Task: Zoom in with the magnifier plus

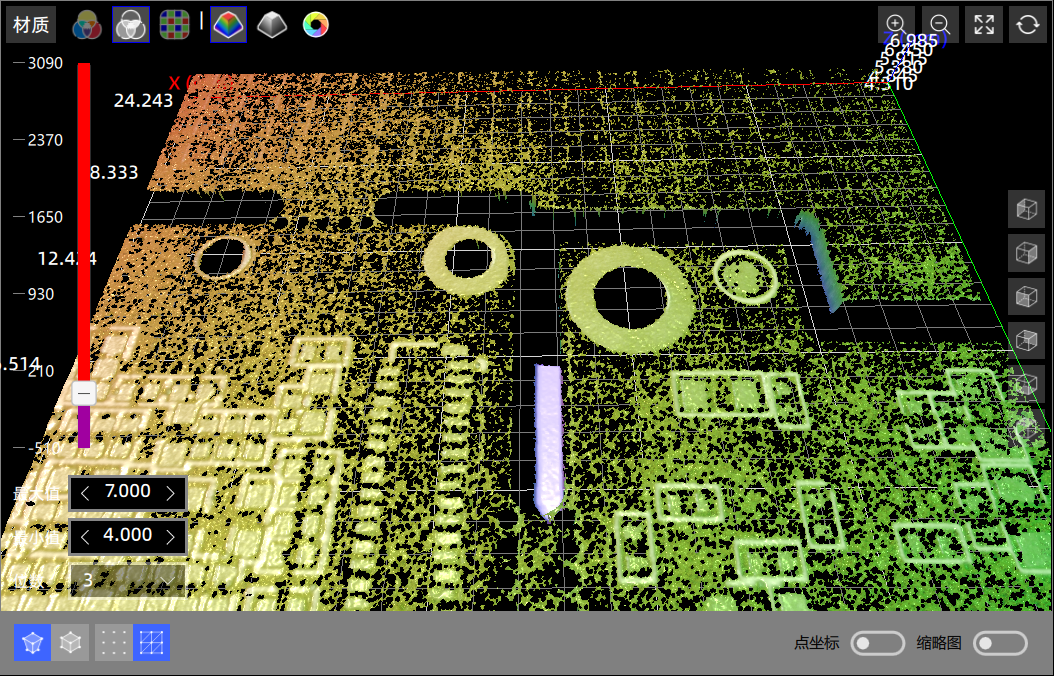Action: tap(896, 25)
